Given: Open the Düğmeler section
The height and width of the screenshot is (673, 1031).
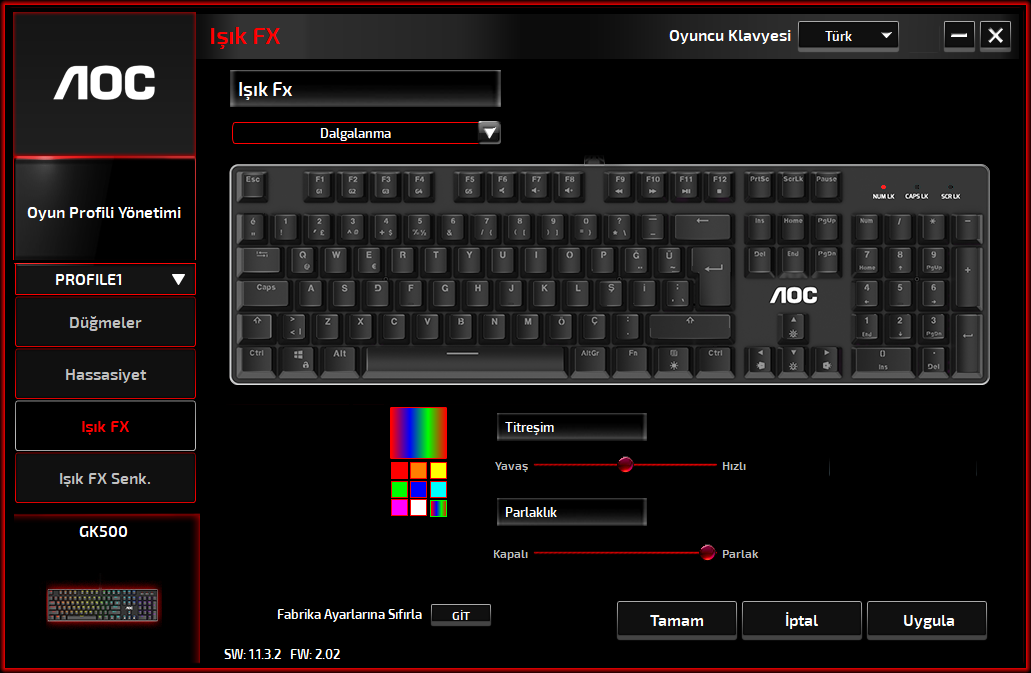Looking at the screenshot, I should click(x=105, y=323).
